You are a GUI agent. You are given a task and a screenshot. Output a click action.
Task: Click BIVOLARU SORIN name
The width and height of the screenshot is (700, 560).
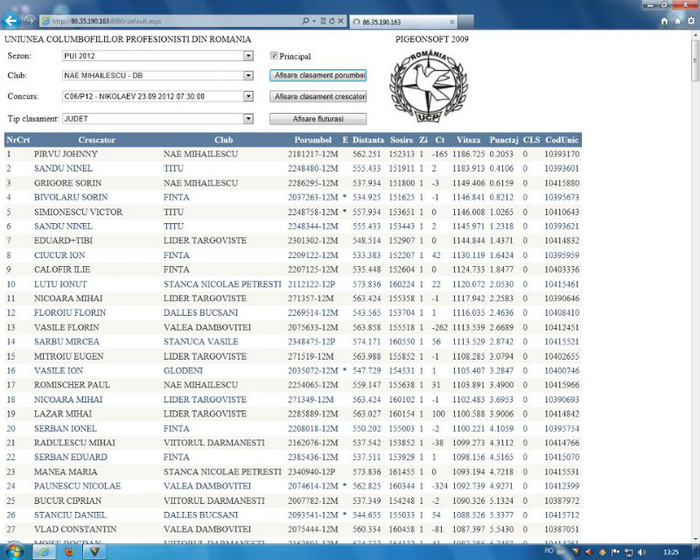(x=71, y=197)
